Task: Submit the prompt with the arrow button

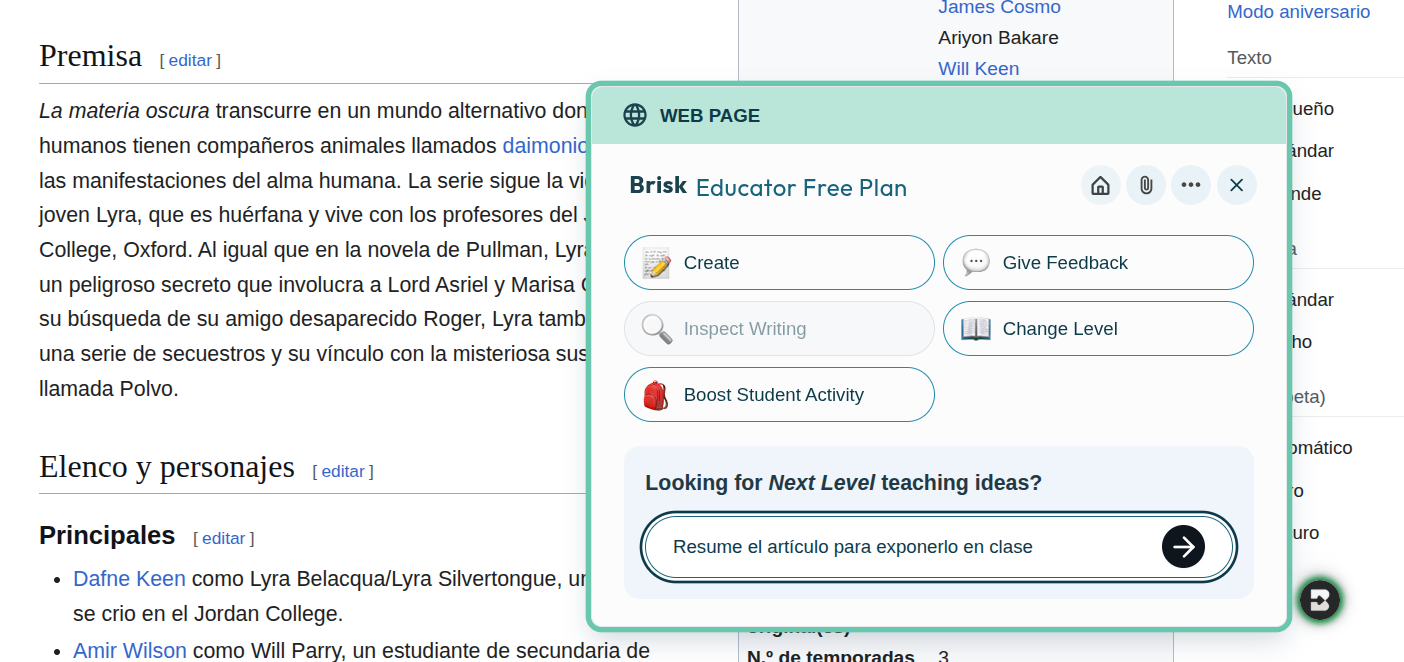Action: tap(1183, 547)
